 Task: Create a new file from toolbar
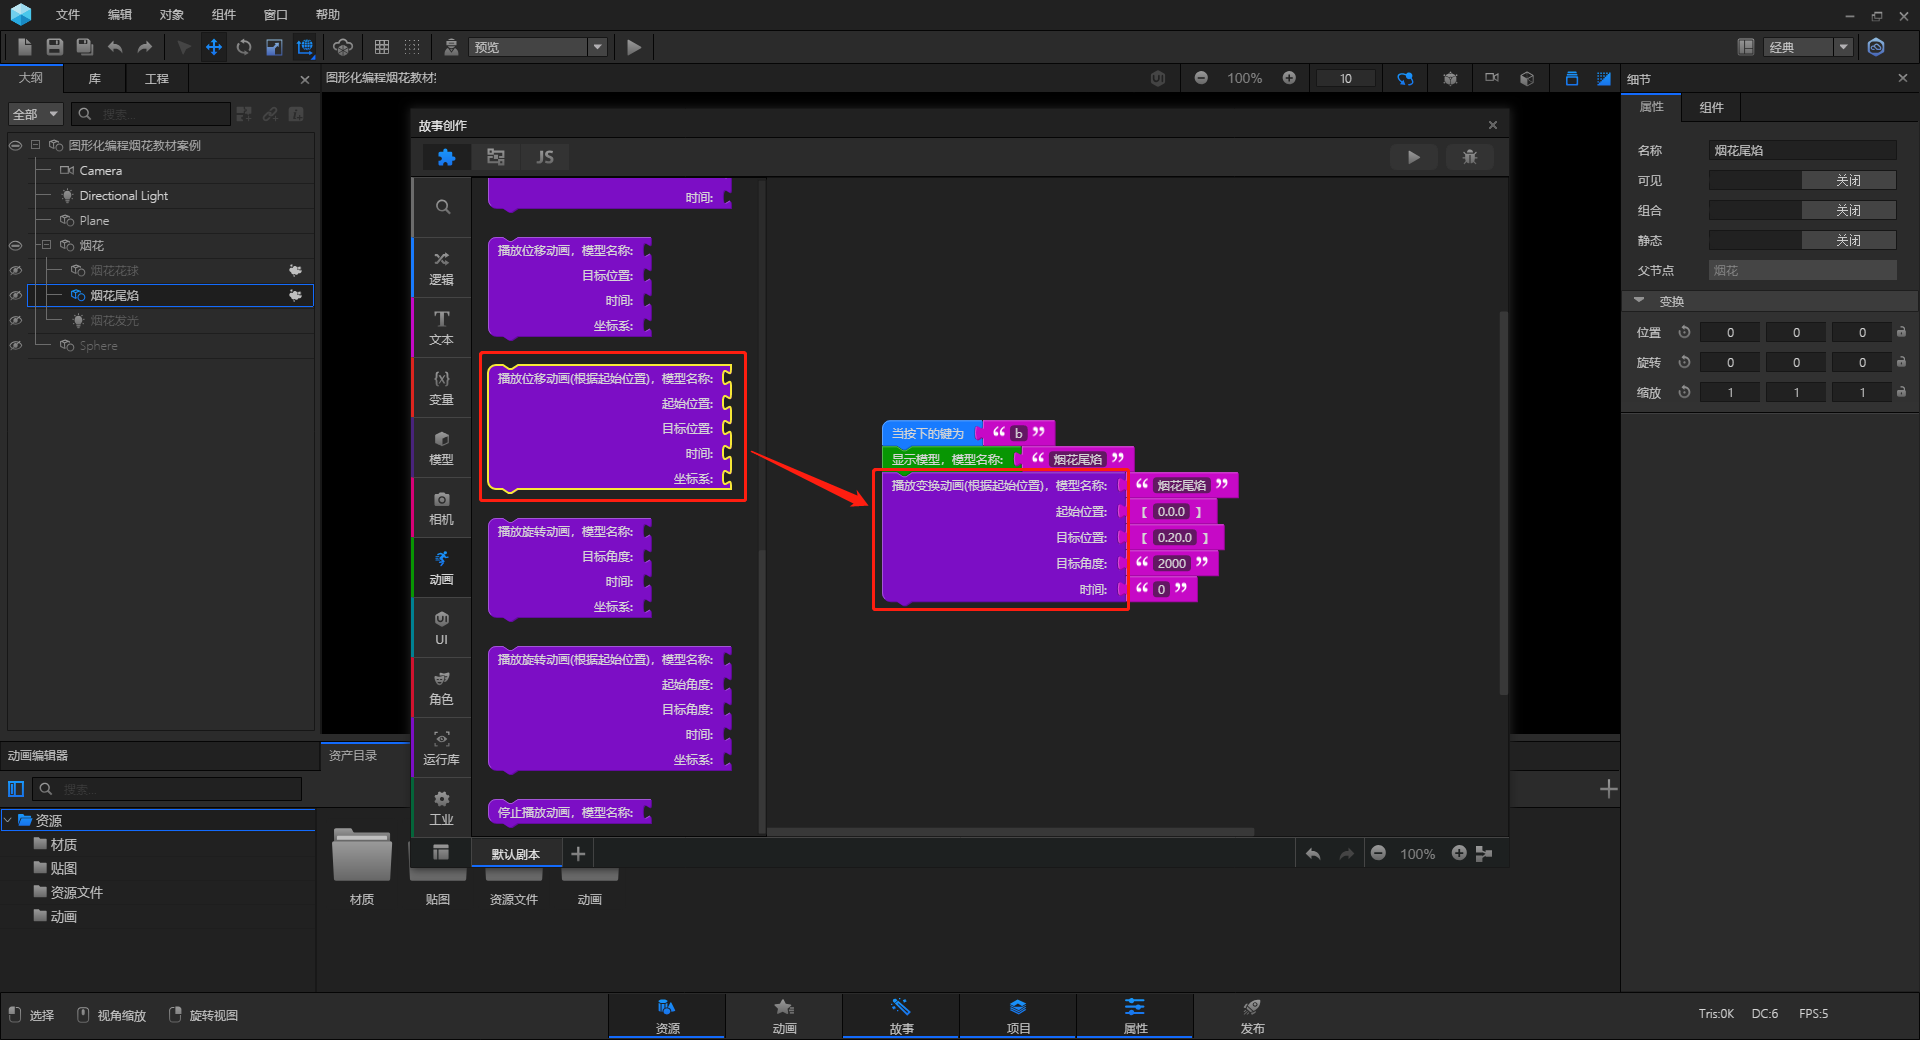pos(25,47)
